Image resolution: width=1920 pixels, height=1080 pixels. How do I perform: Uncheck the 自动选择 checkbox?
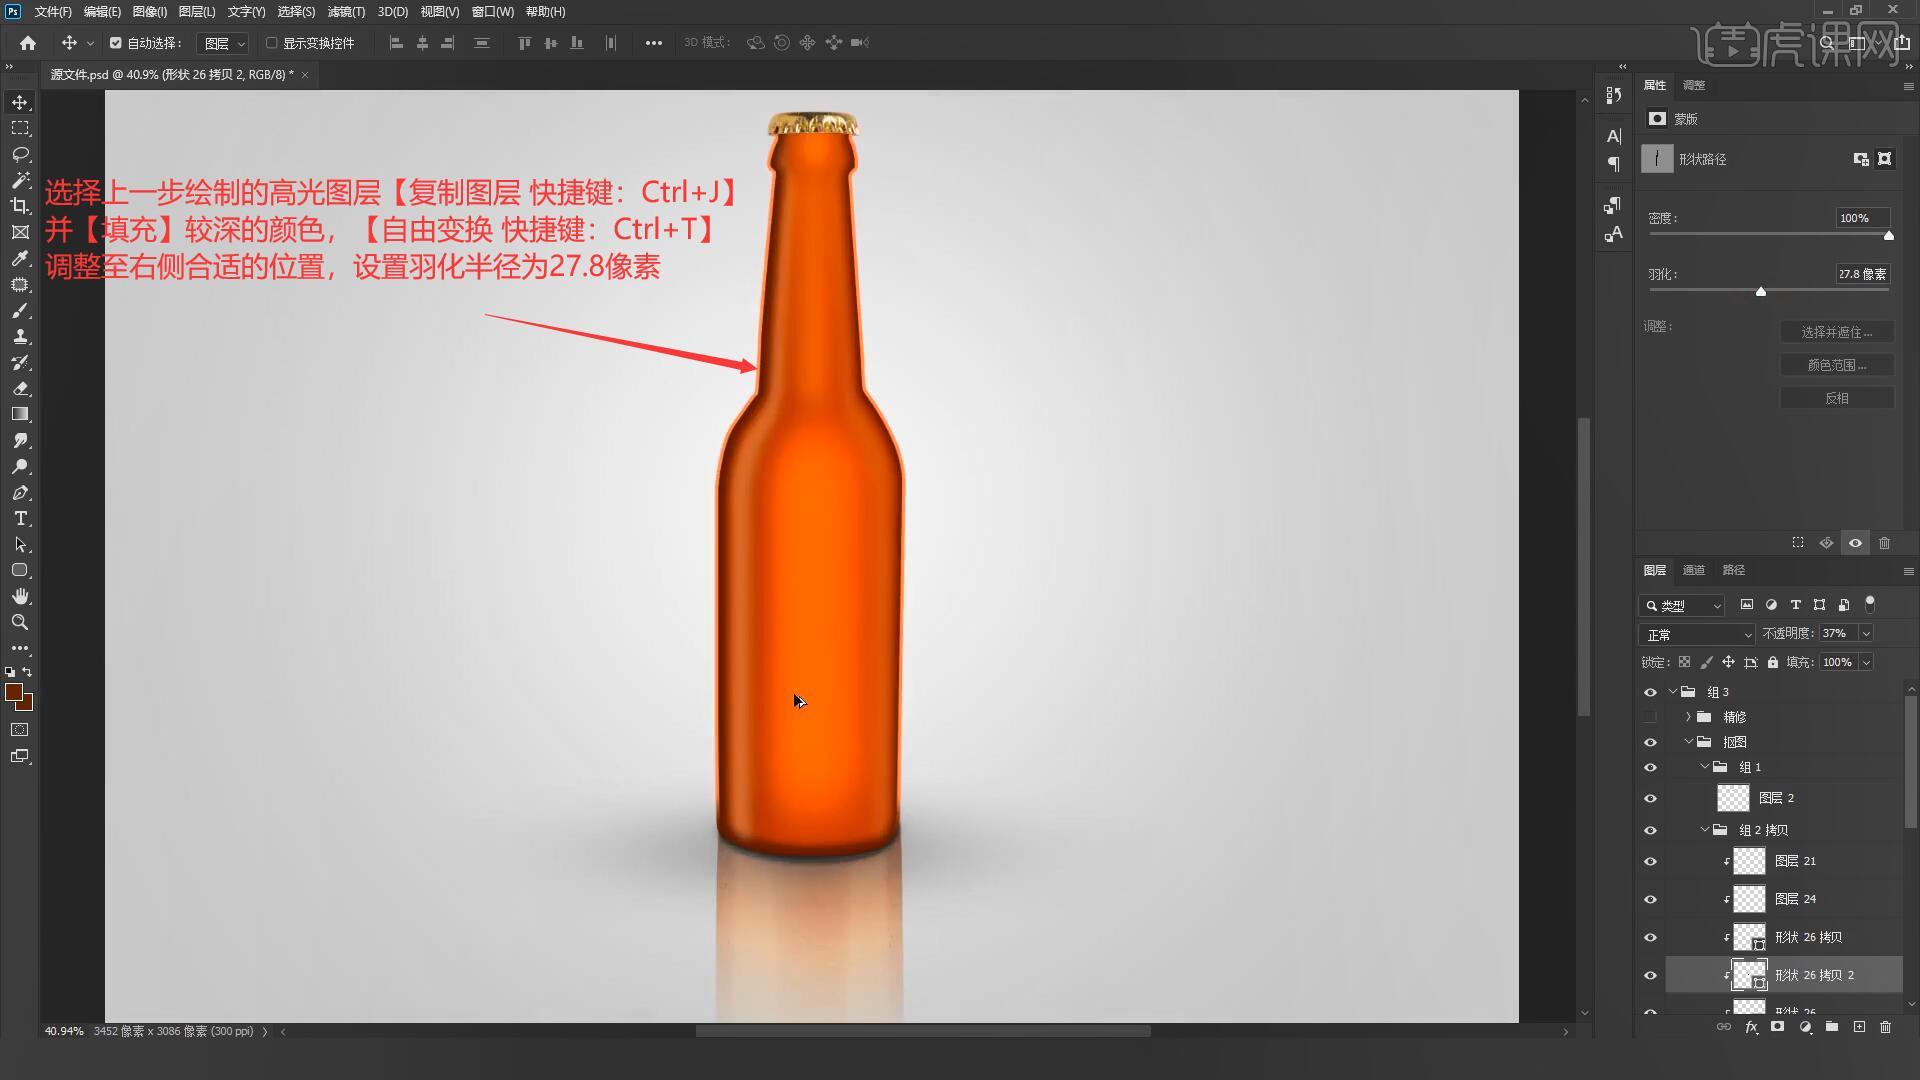(x=116, y=43)
